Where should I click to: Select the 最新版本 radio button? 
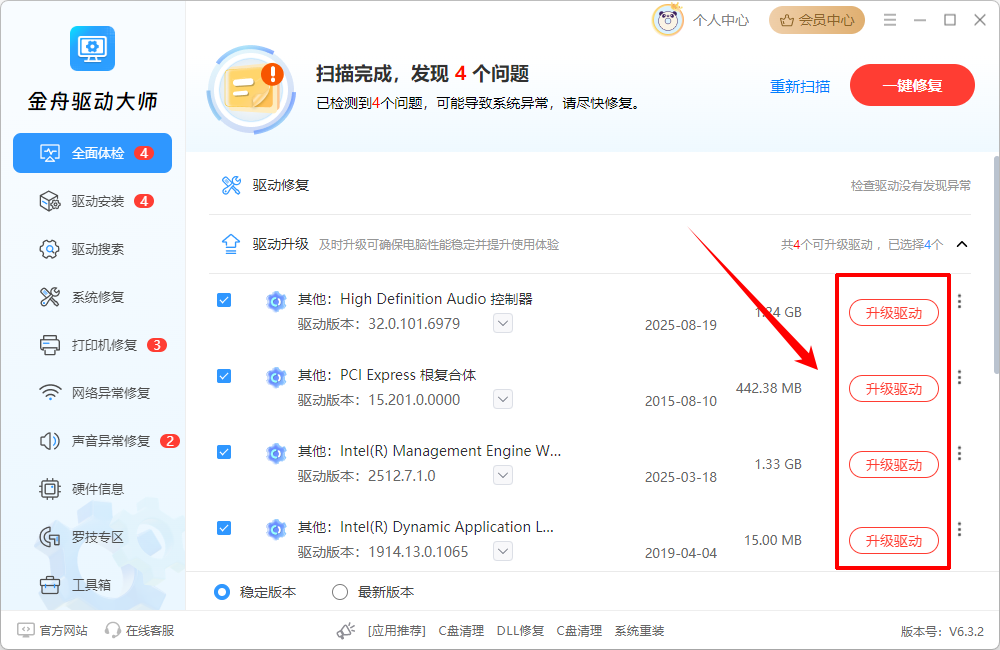click(x=340, y=592)
